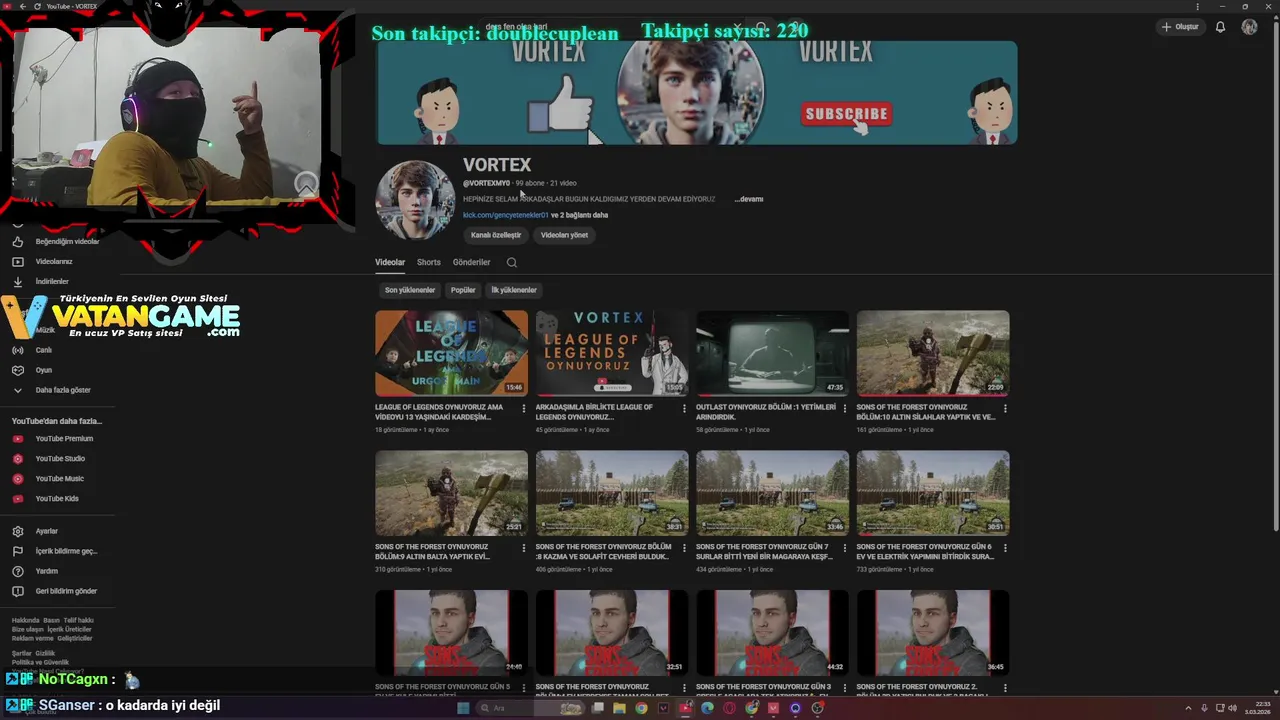
Task: Open options menu for BÖLÜM:10 ALTIN SİLAHLAR video
Action: click(1005, 408)
